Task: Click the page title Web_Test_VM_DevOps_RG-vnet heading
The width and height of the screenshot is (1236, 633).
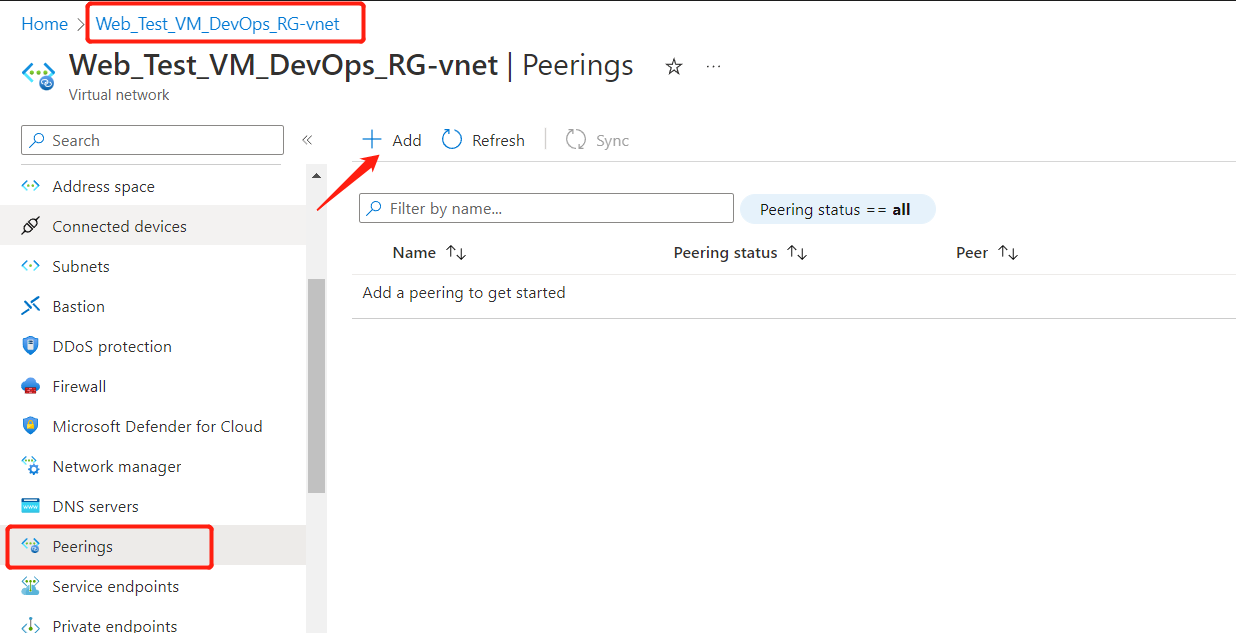Action: (x=283, y=66)
